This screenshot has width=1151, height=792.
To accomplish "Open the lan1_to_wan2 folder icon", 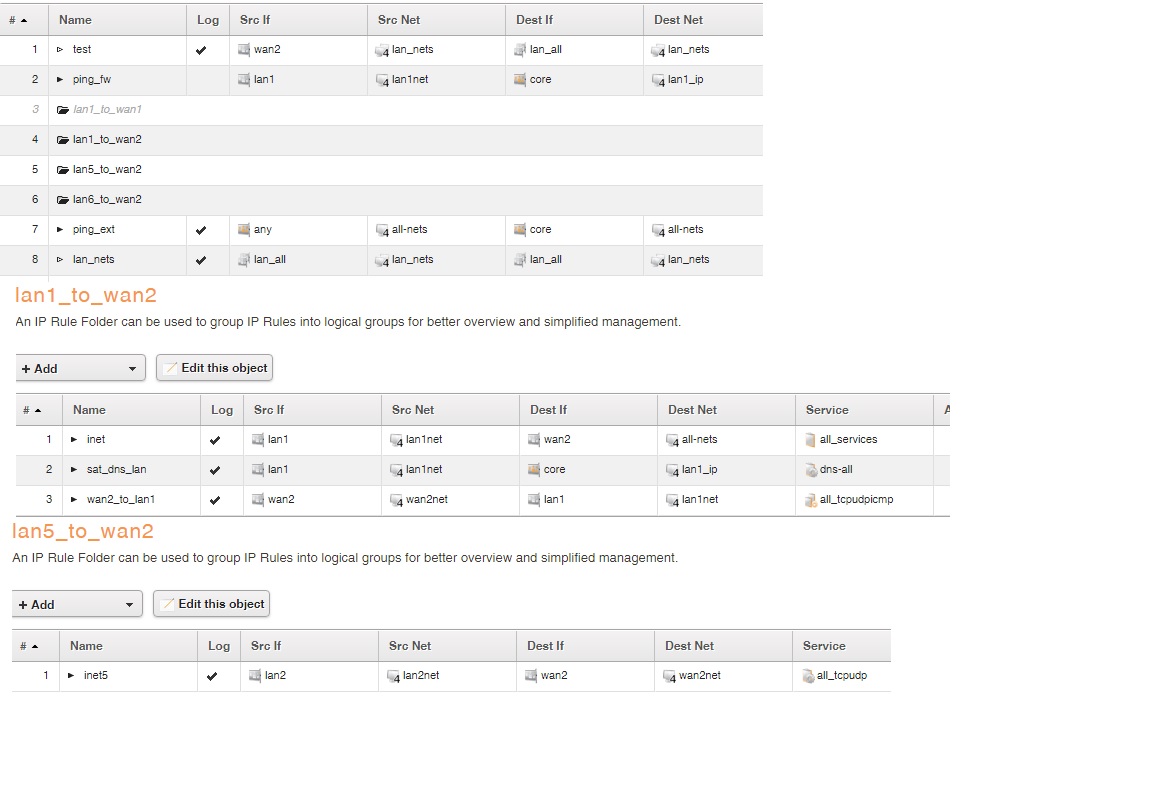I will pos(63,140).
